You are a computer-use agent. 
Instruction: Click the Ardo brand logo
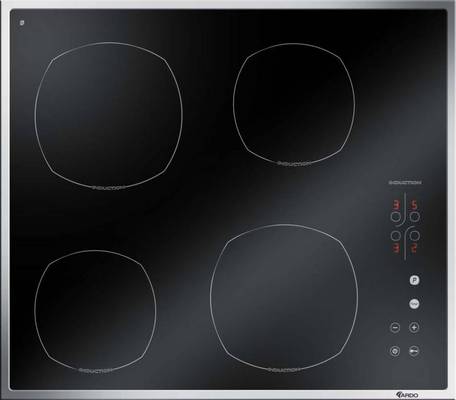(407, 395)
